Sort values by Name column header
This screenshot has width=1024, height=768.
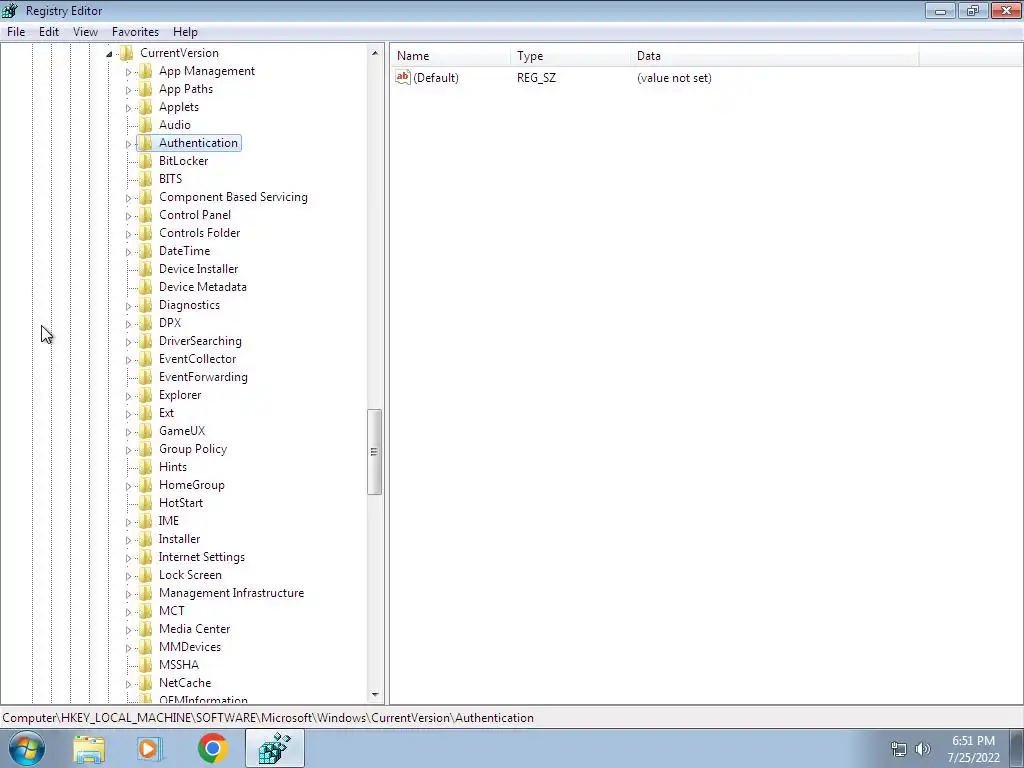[x=451, y=56]
